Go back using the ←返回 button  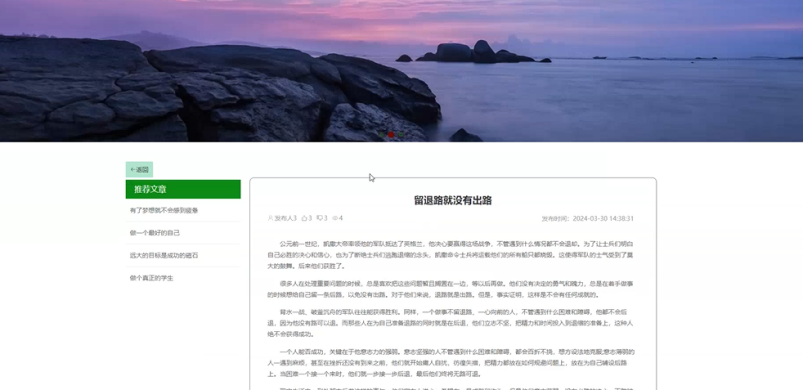pos(139,169)
